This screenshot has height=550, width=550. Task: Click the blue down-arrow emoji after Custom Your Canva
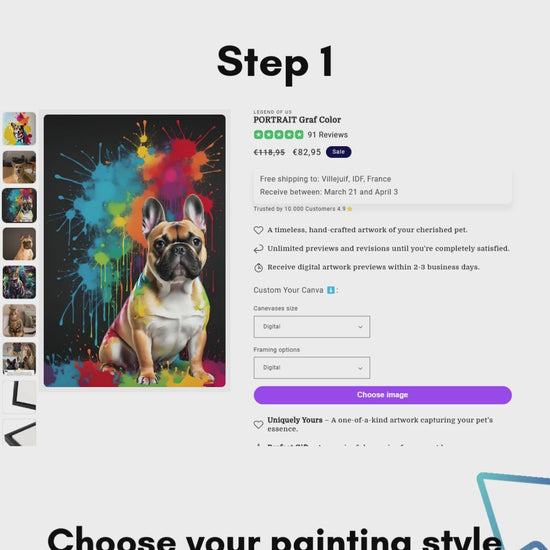point(330,290)
